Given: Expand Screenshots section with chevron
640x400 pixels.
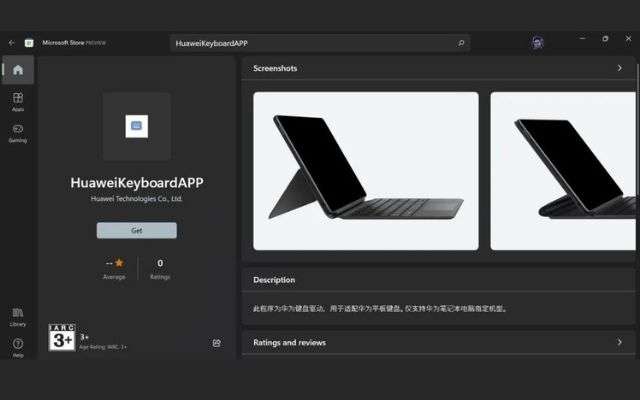Looking at the screenshot, I should pyautogui.click(x=620, y=68).
